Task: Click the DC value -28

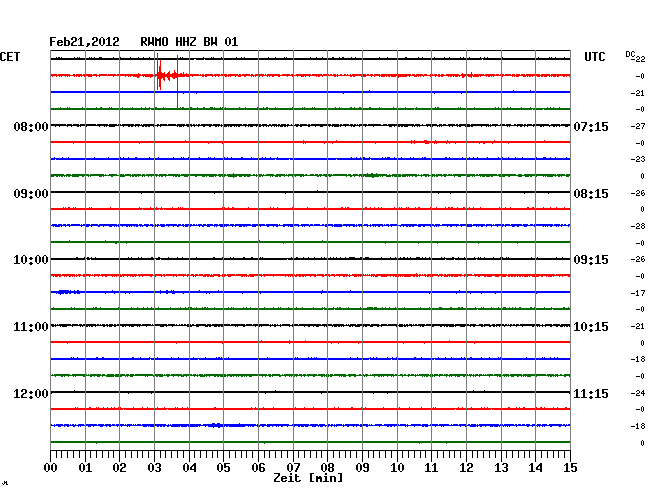Action: [x=638, y=226]
